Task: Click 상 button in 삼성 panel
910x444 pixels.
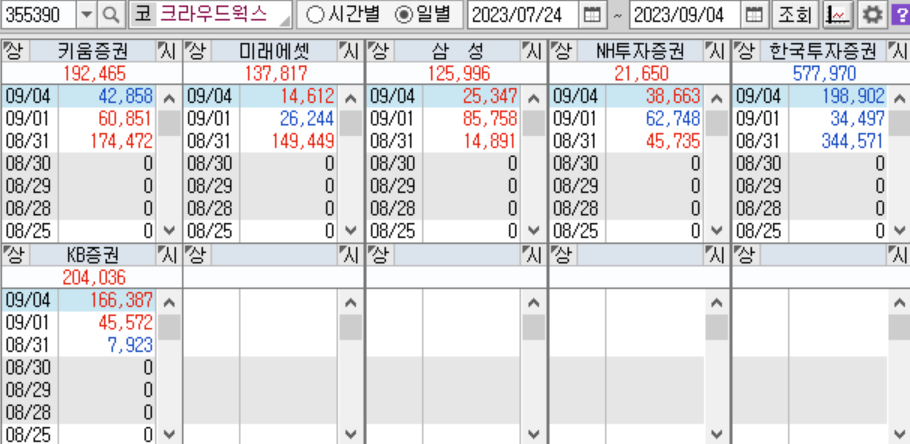Action: [x=379, y=52]
